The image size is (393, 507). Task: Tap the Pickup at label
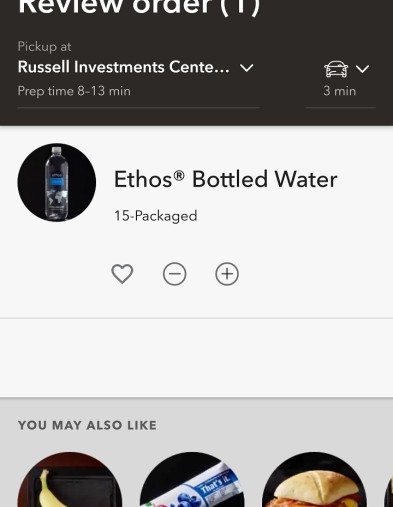pyautogui.click(x=44, y=47)
